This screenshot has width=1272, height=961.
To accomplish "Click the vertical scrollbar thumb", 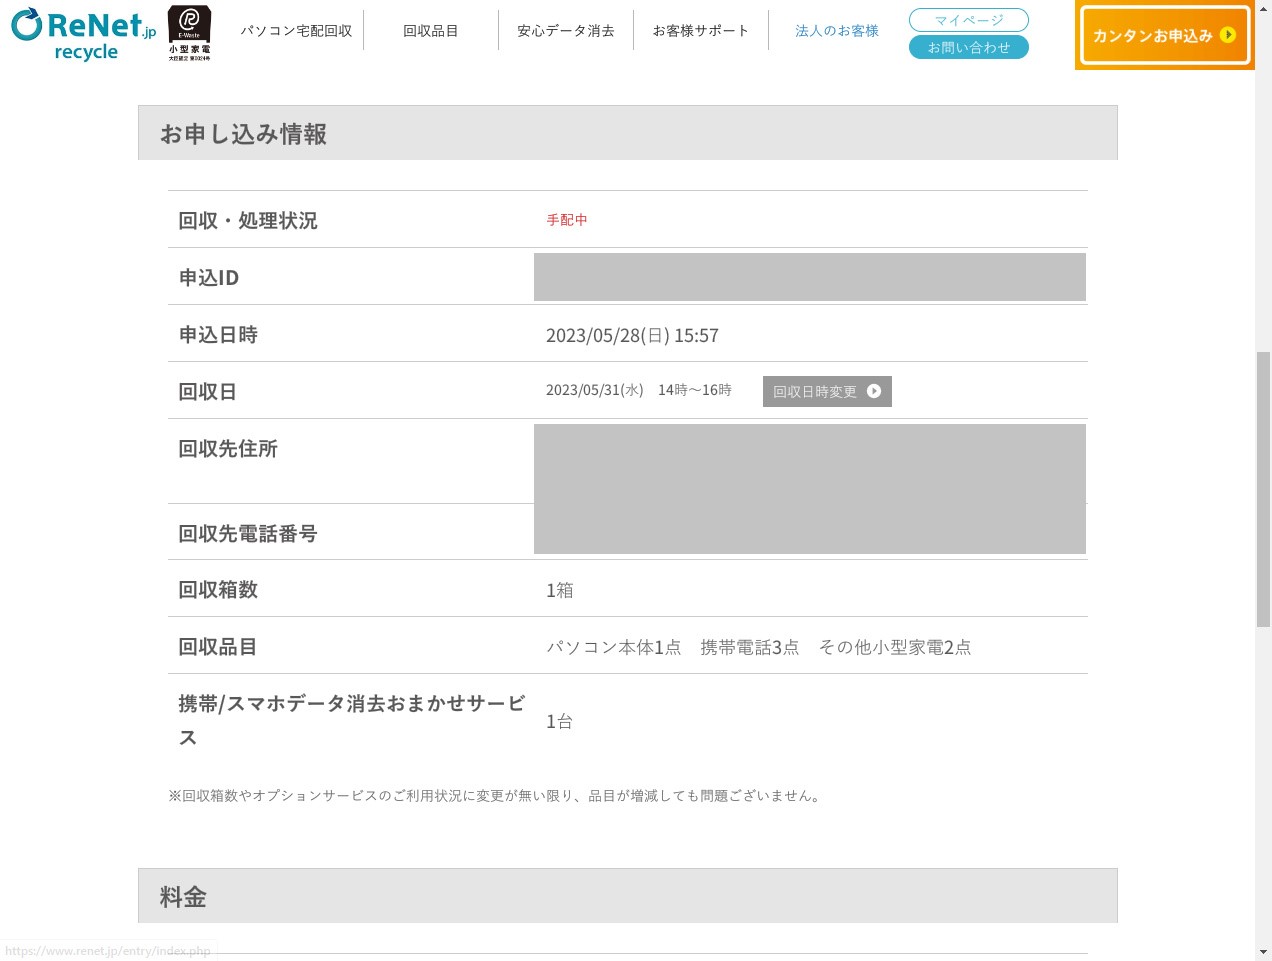I will pos(1263,489).
